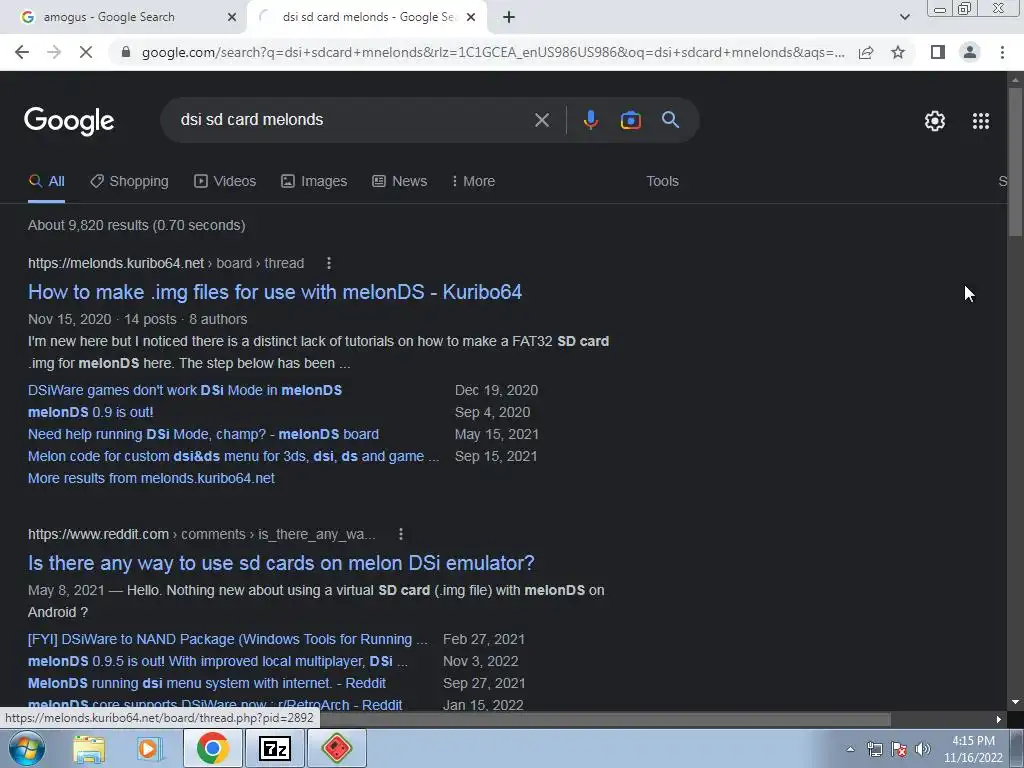The width and height of the screenshot is (1024, 768).
Task: Open 'DSiWare games don't work DSi Mode' link
Action: [185, 391]
